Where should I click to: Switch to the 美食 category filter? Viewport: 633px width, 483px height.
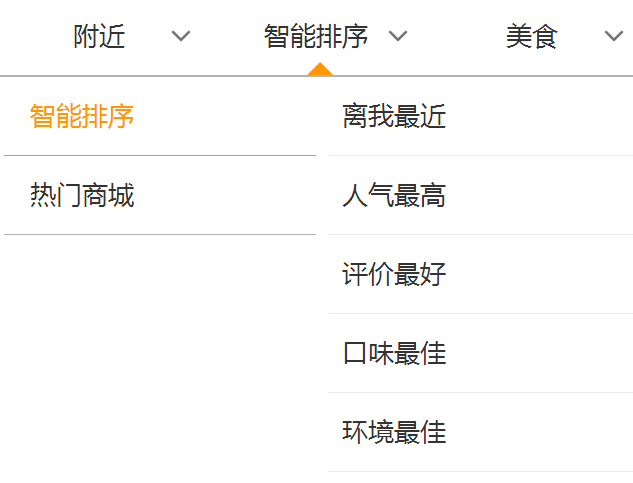532,36
